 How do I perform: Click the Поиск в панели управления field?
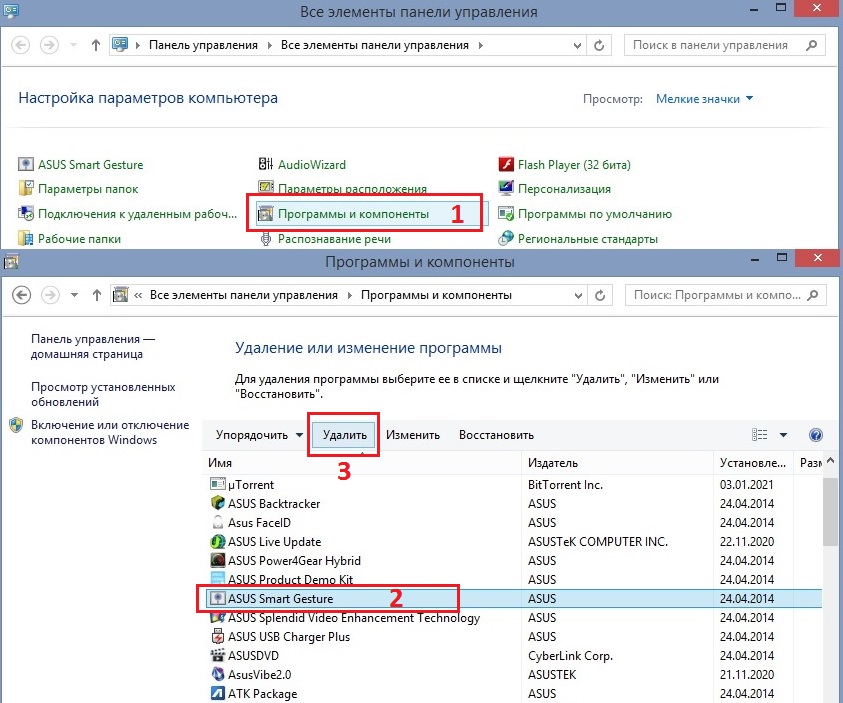[x=724, y=45]
